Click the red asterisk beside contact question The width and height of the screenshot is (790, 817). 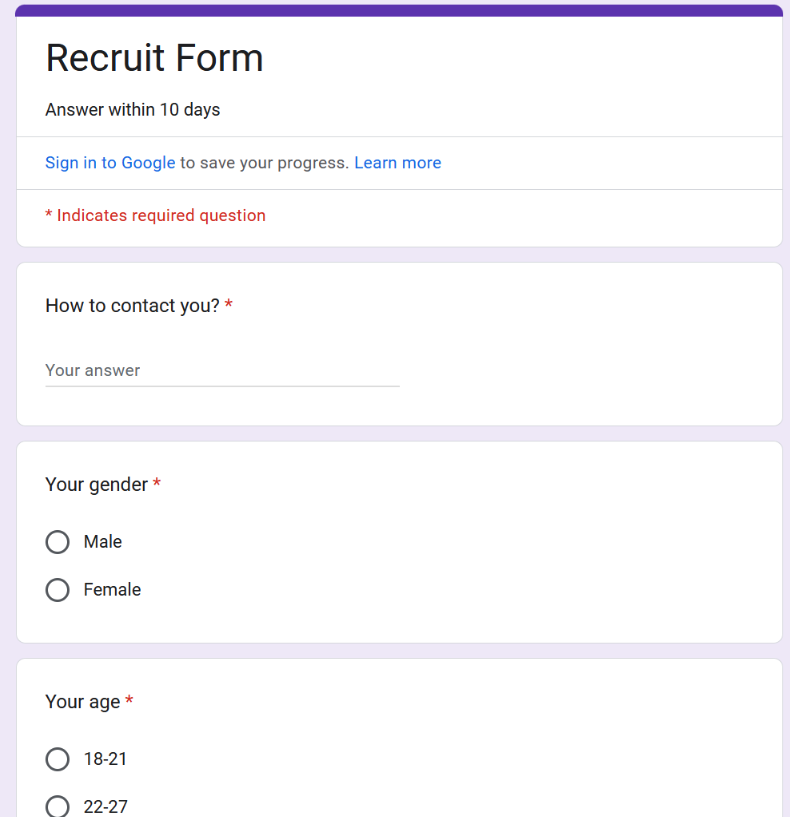coord(229,305)
